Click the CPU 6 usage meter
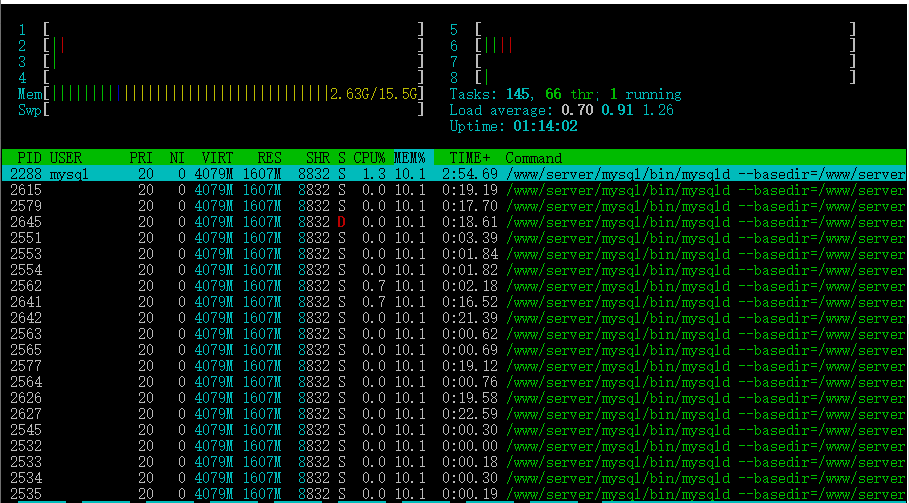The image size is (909, 503). coord(666,46)
